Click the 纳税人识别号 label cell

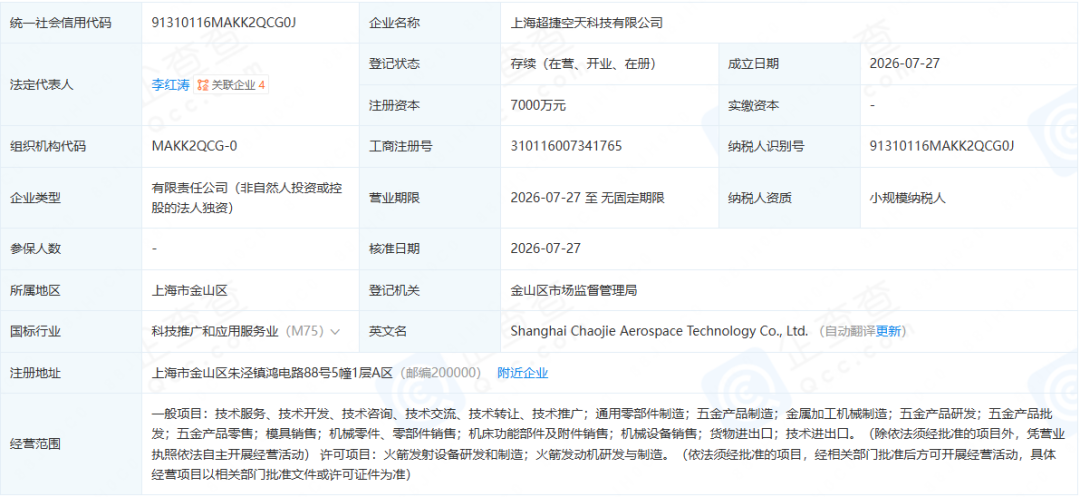(x=789, y=146)
